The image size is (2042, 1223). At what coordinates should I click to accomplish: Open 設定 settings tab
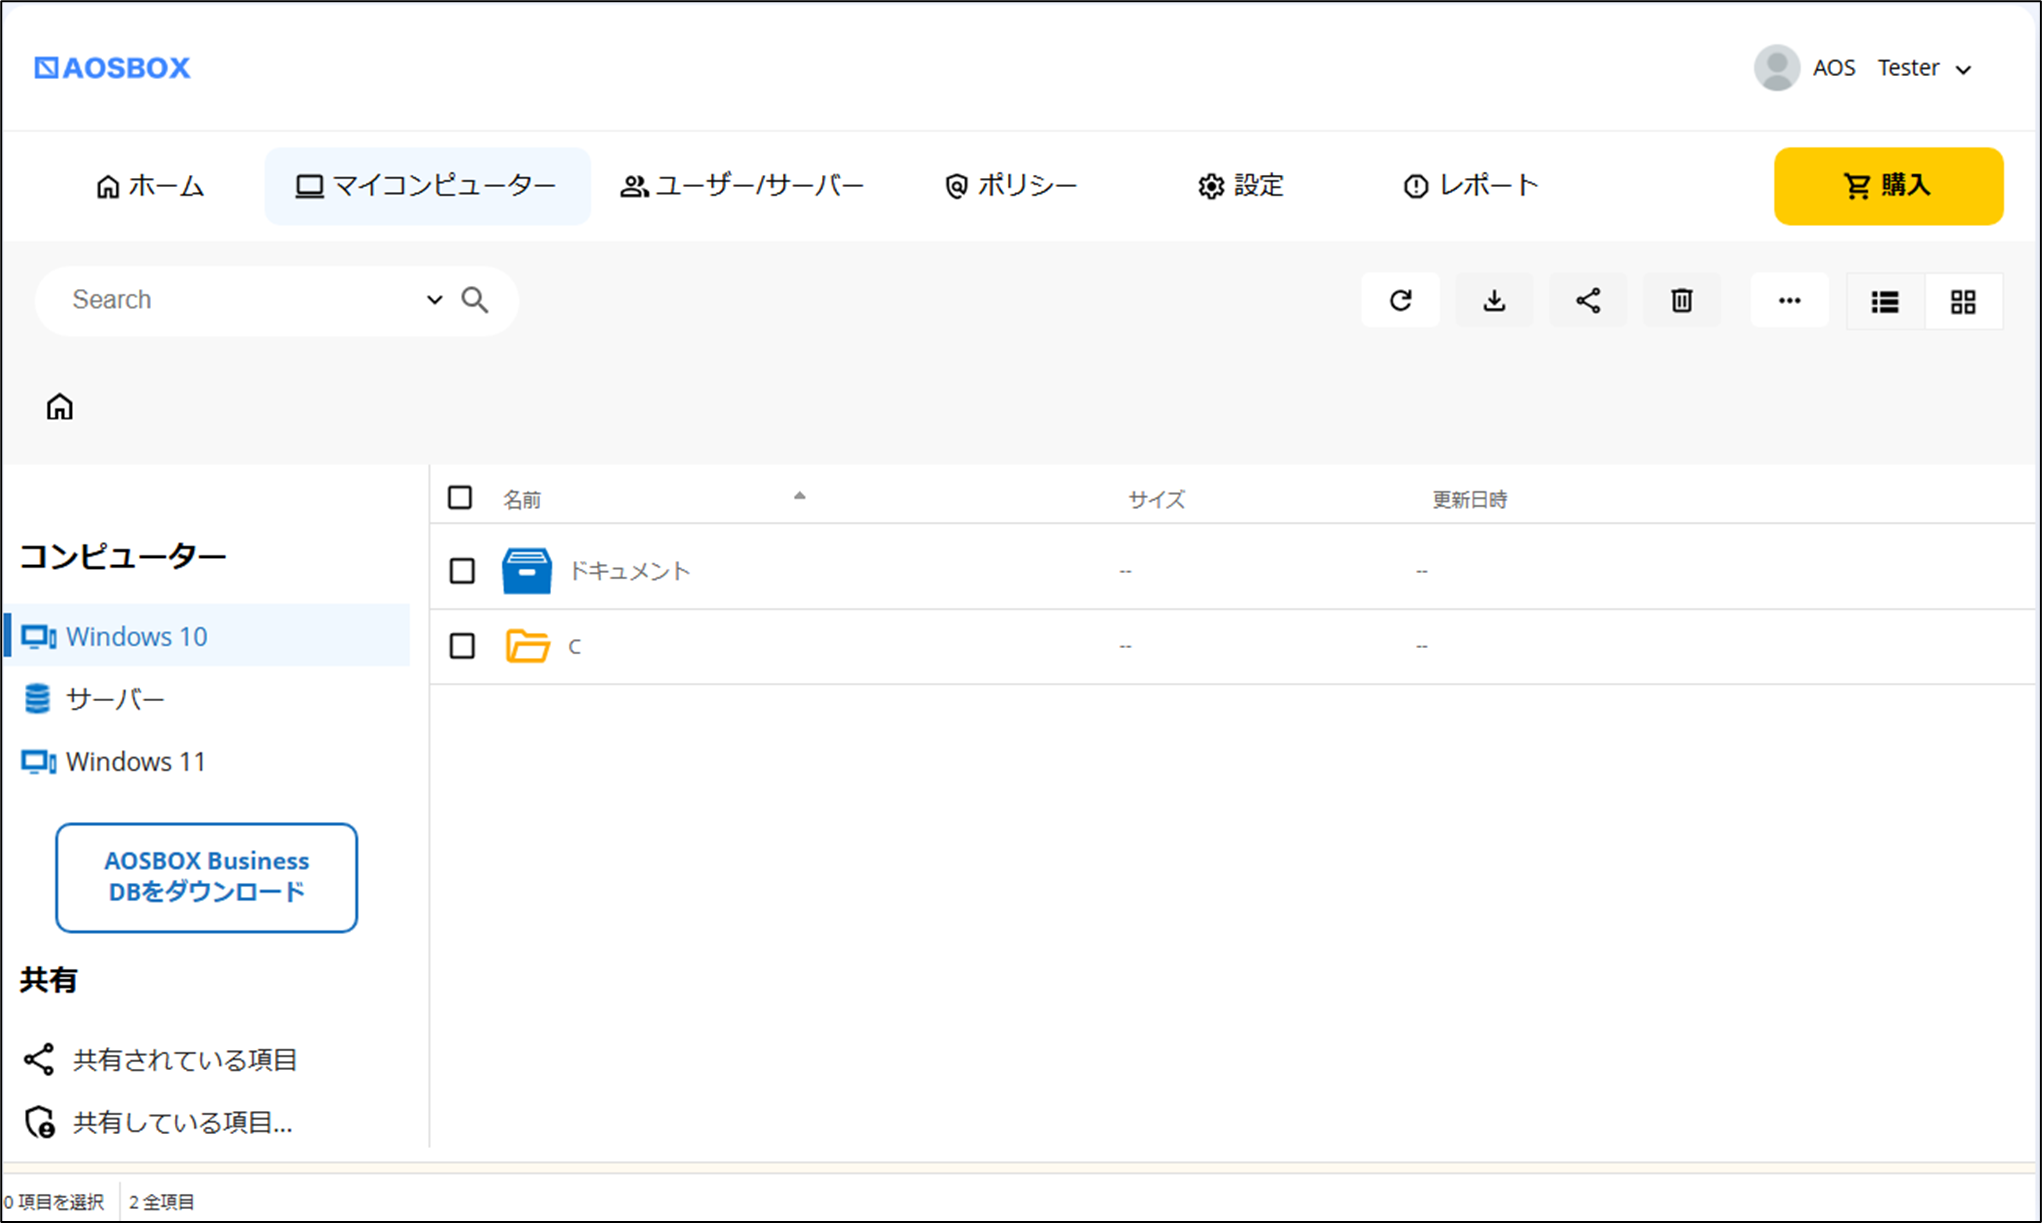click(x=1241, y=186)
